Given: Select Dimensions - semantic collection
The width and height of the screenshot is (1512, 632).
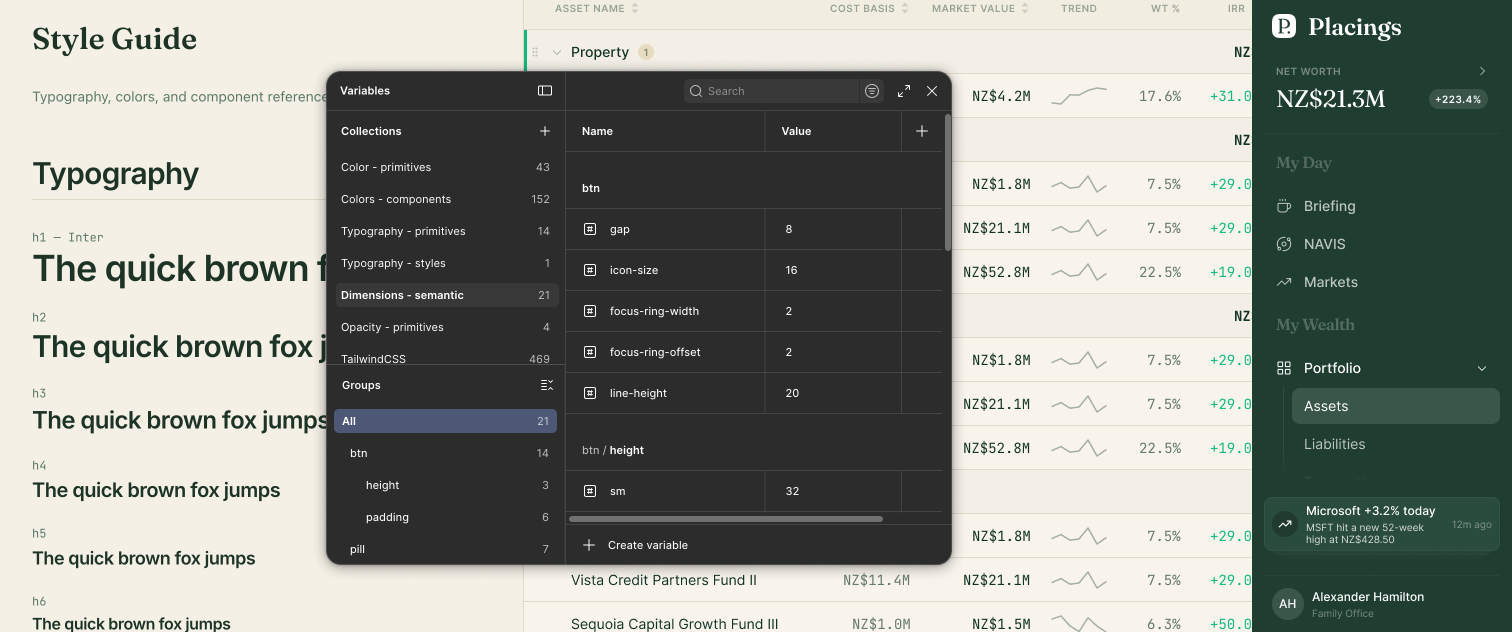Looking at the screenshot, I should point(446,295).
